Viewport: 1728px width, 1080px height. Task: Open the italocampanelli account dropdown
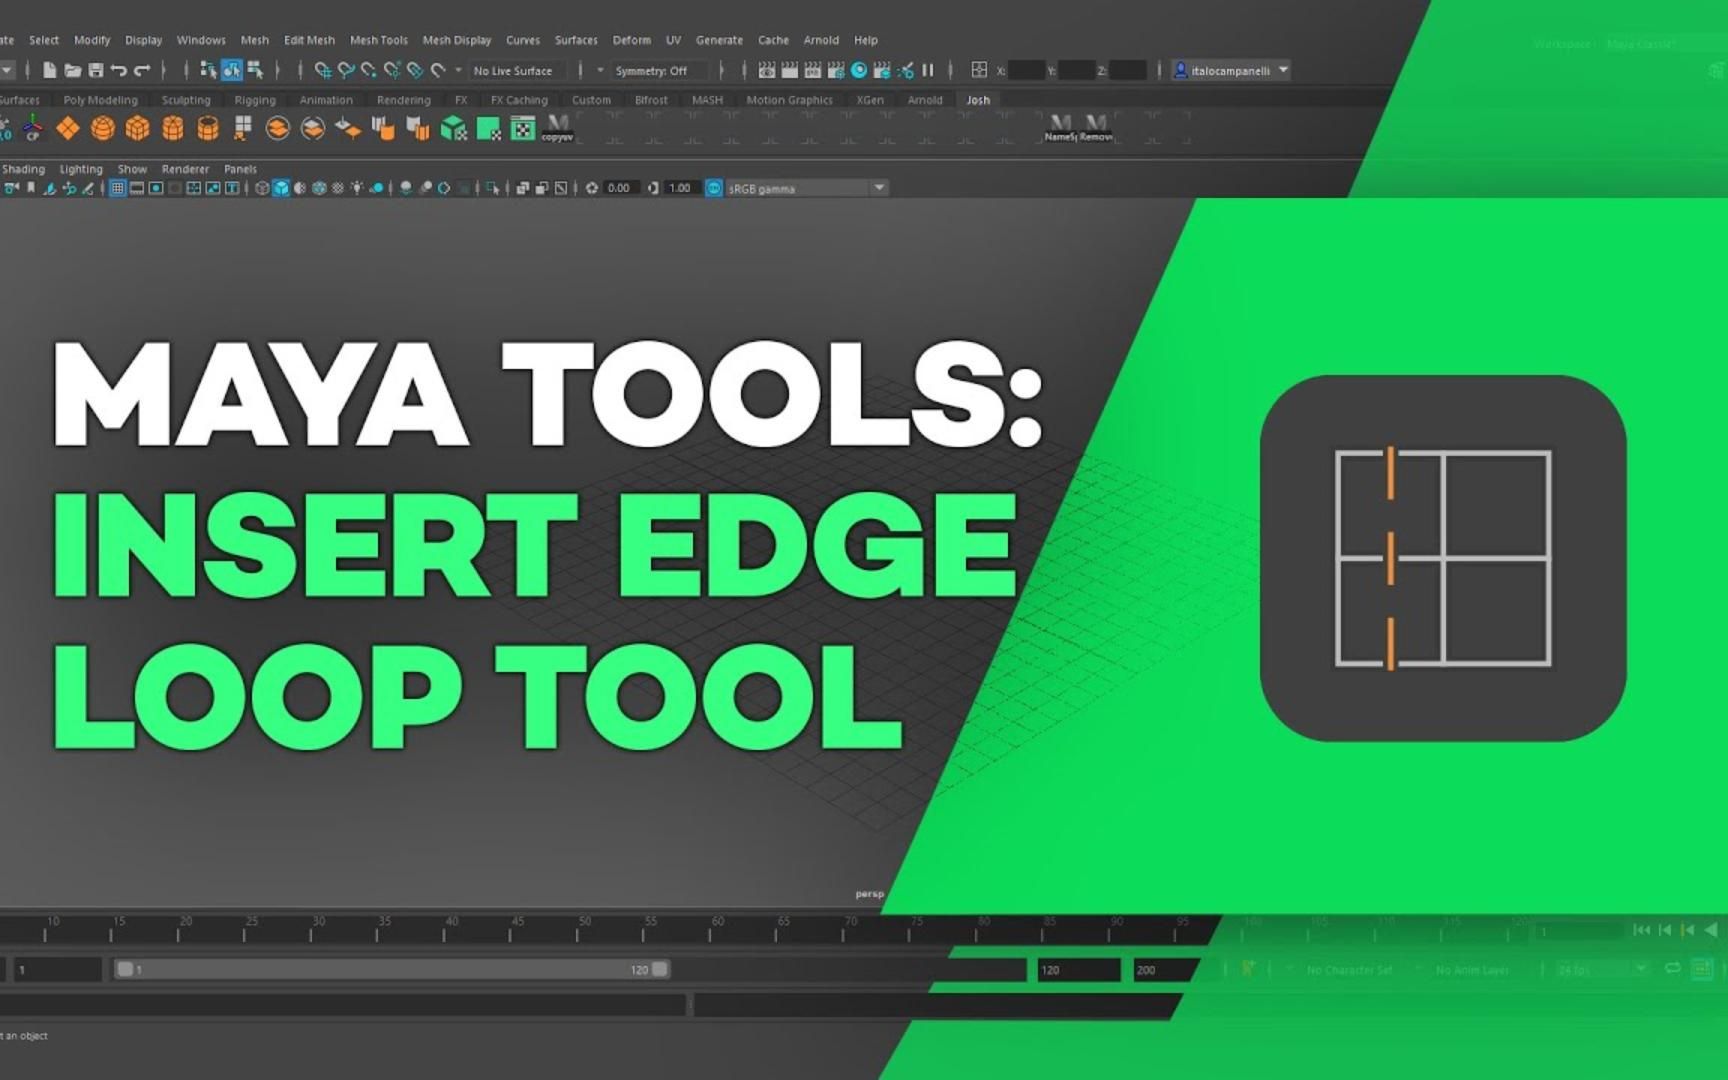(x=1231, y=70)
